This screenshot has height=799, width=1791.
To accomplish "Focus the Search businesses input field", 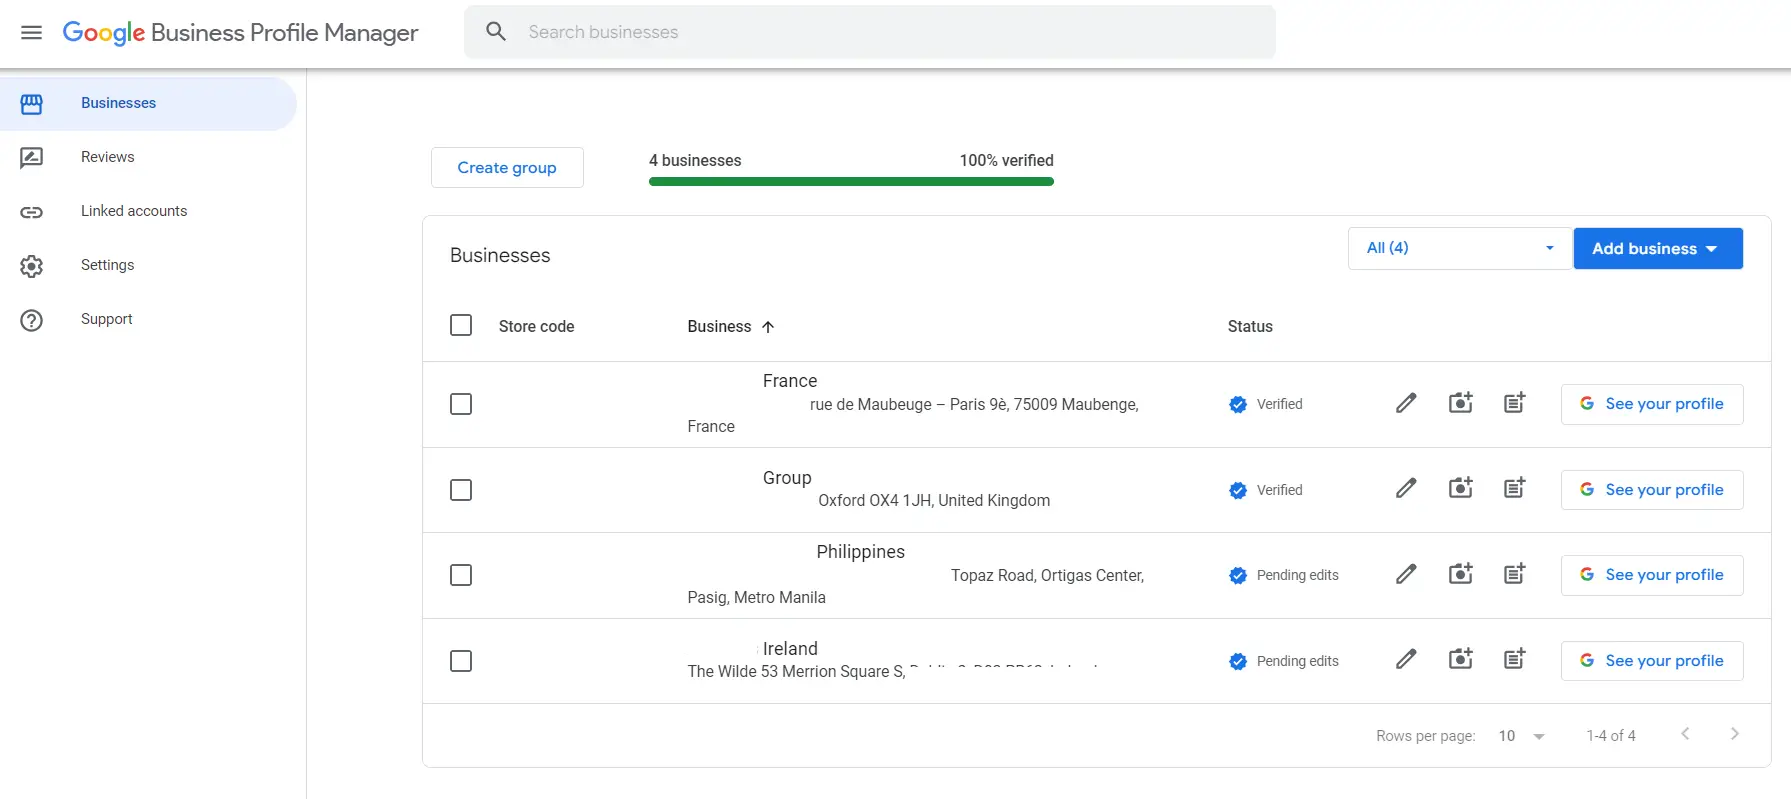I will [870, 32].
